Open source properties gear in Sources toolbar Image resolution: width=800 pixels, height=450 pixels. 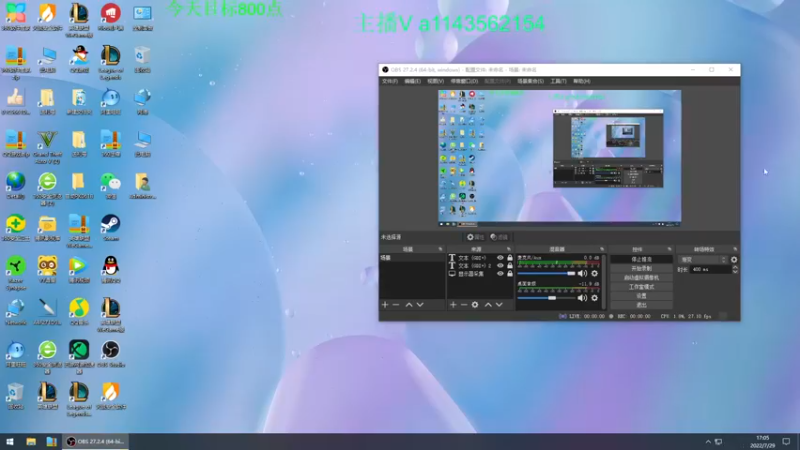coord(475,305)
